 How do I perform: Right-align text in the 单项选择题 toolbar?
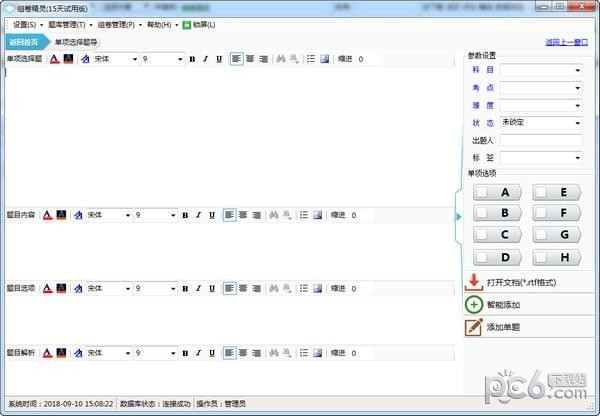(x=264, y=59)
